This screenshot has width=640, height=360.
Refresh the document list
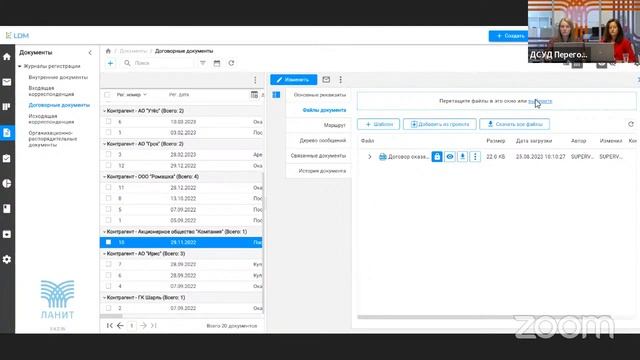coord(231,63)
